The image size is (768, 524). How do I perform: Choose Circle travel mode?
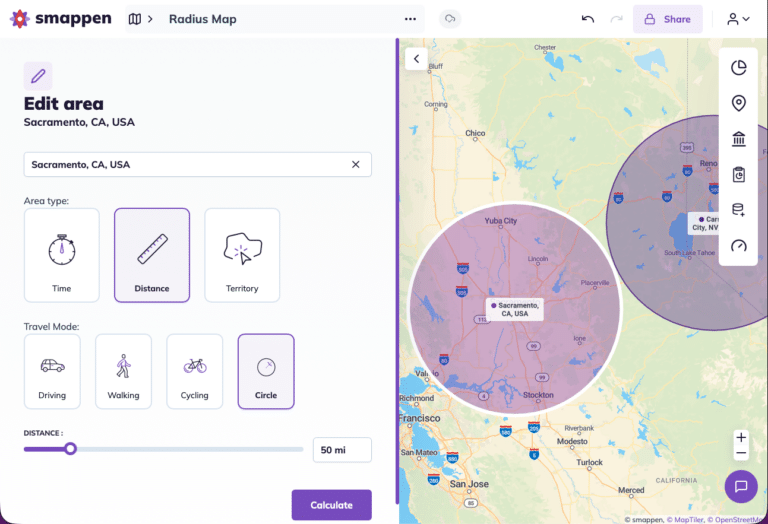266,372
